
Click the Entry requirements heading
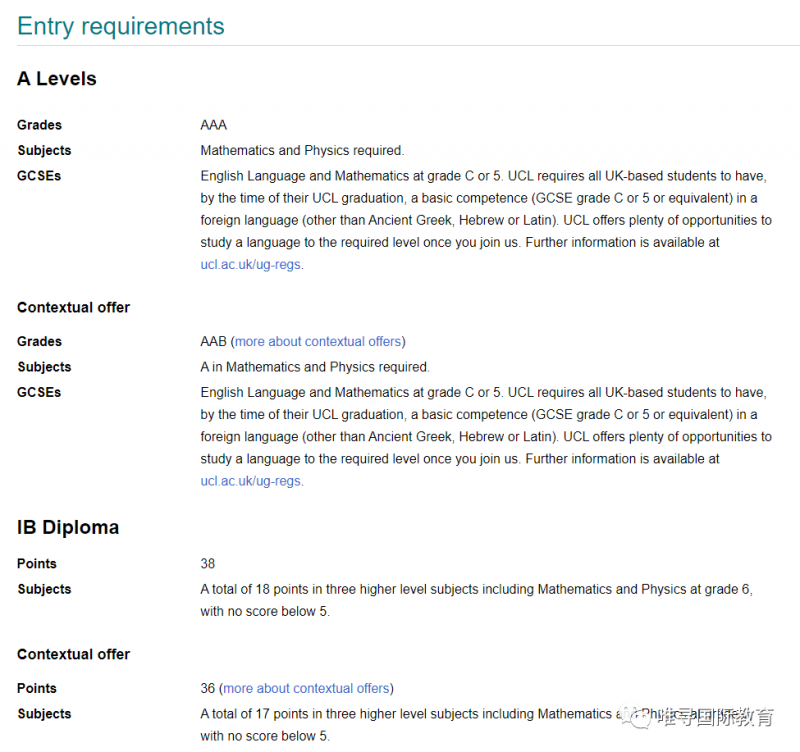121,26
